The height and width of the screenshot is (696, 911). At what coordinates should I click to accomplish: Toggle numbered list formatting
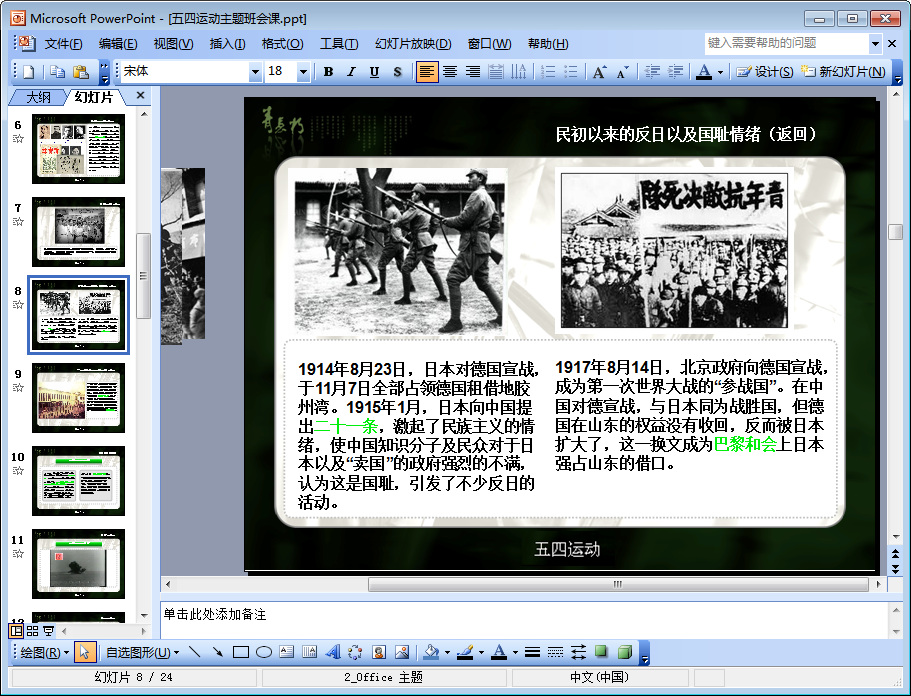point(548,71)
